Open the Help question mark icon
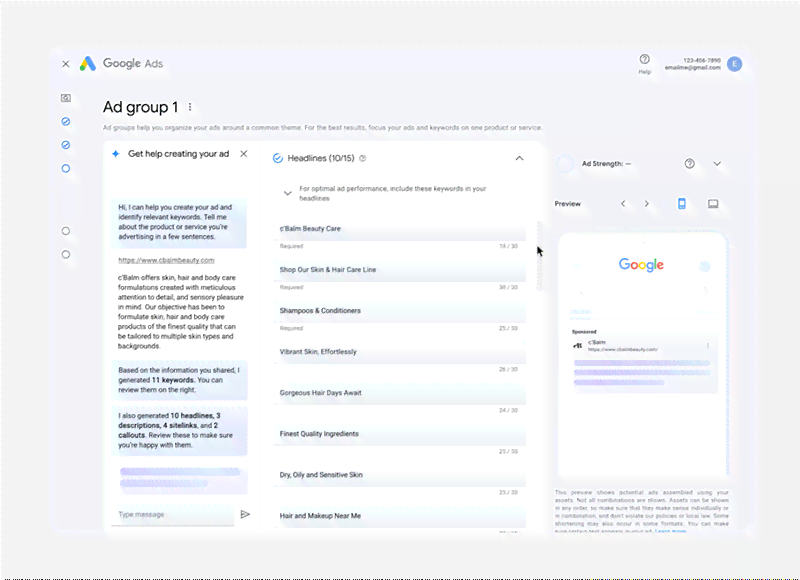This screenshot has width=800, height=580. point(644,59)
